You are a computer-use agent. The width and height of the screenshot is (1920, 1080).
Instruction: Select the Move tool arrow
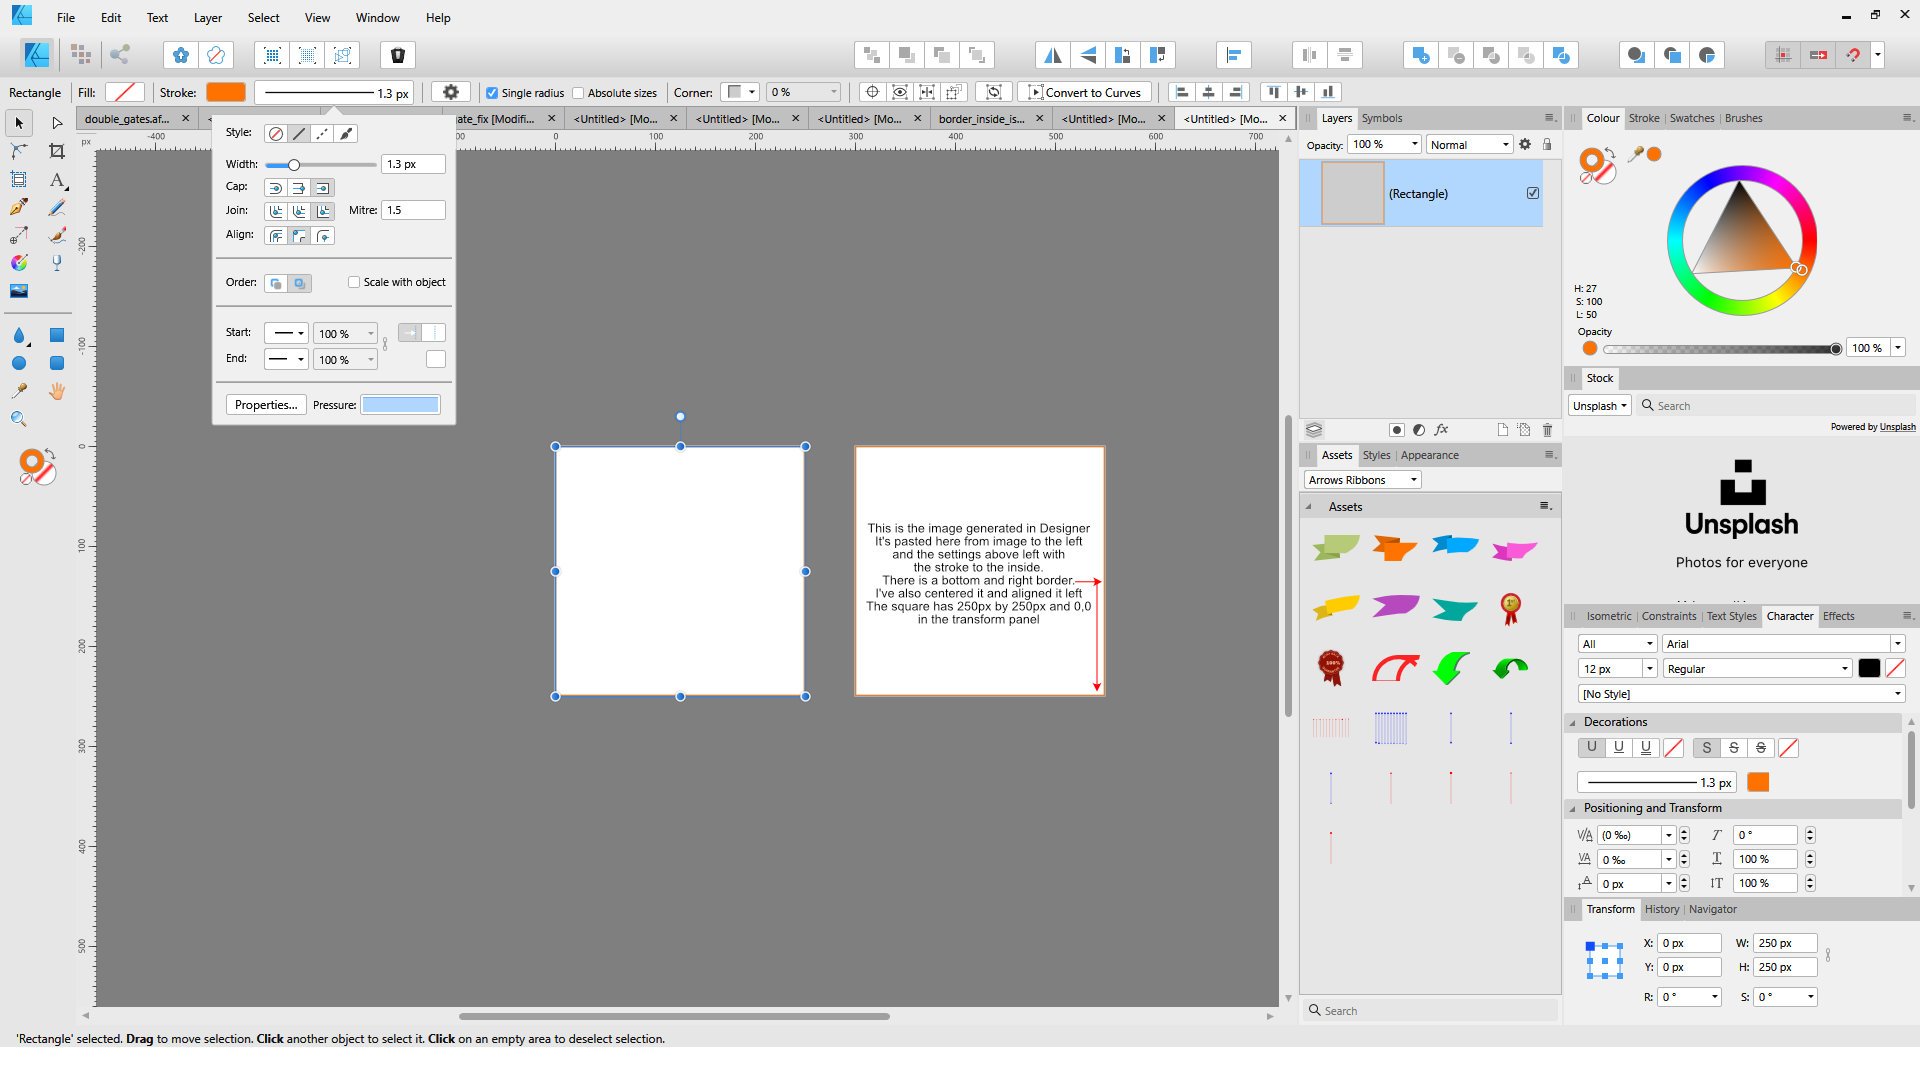click(x=19, y=123)
